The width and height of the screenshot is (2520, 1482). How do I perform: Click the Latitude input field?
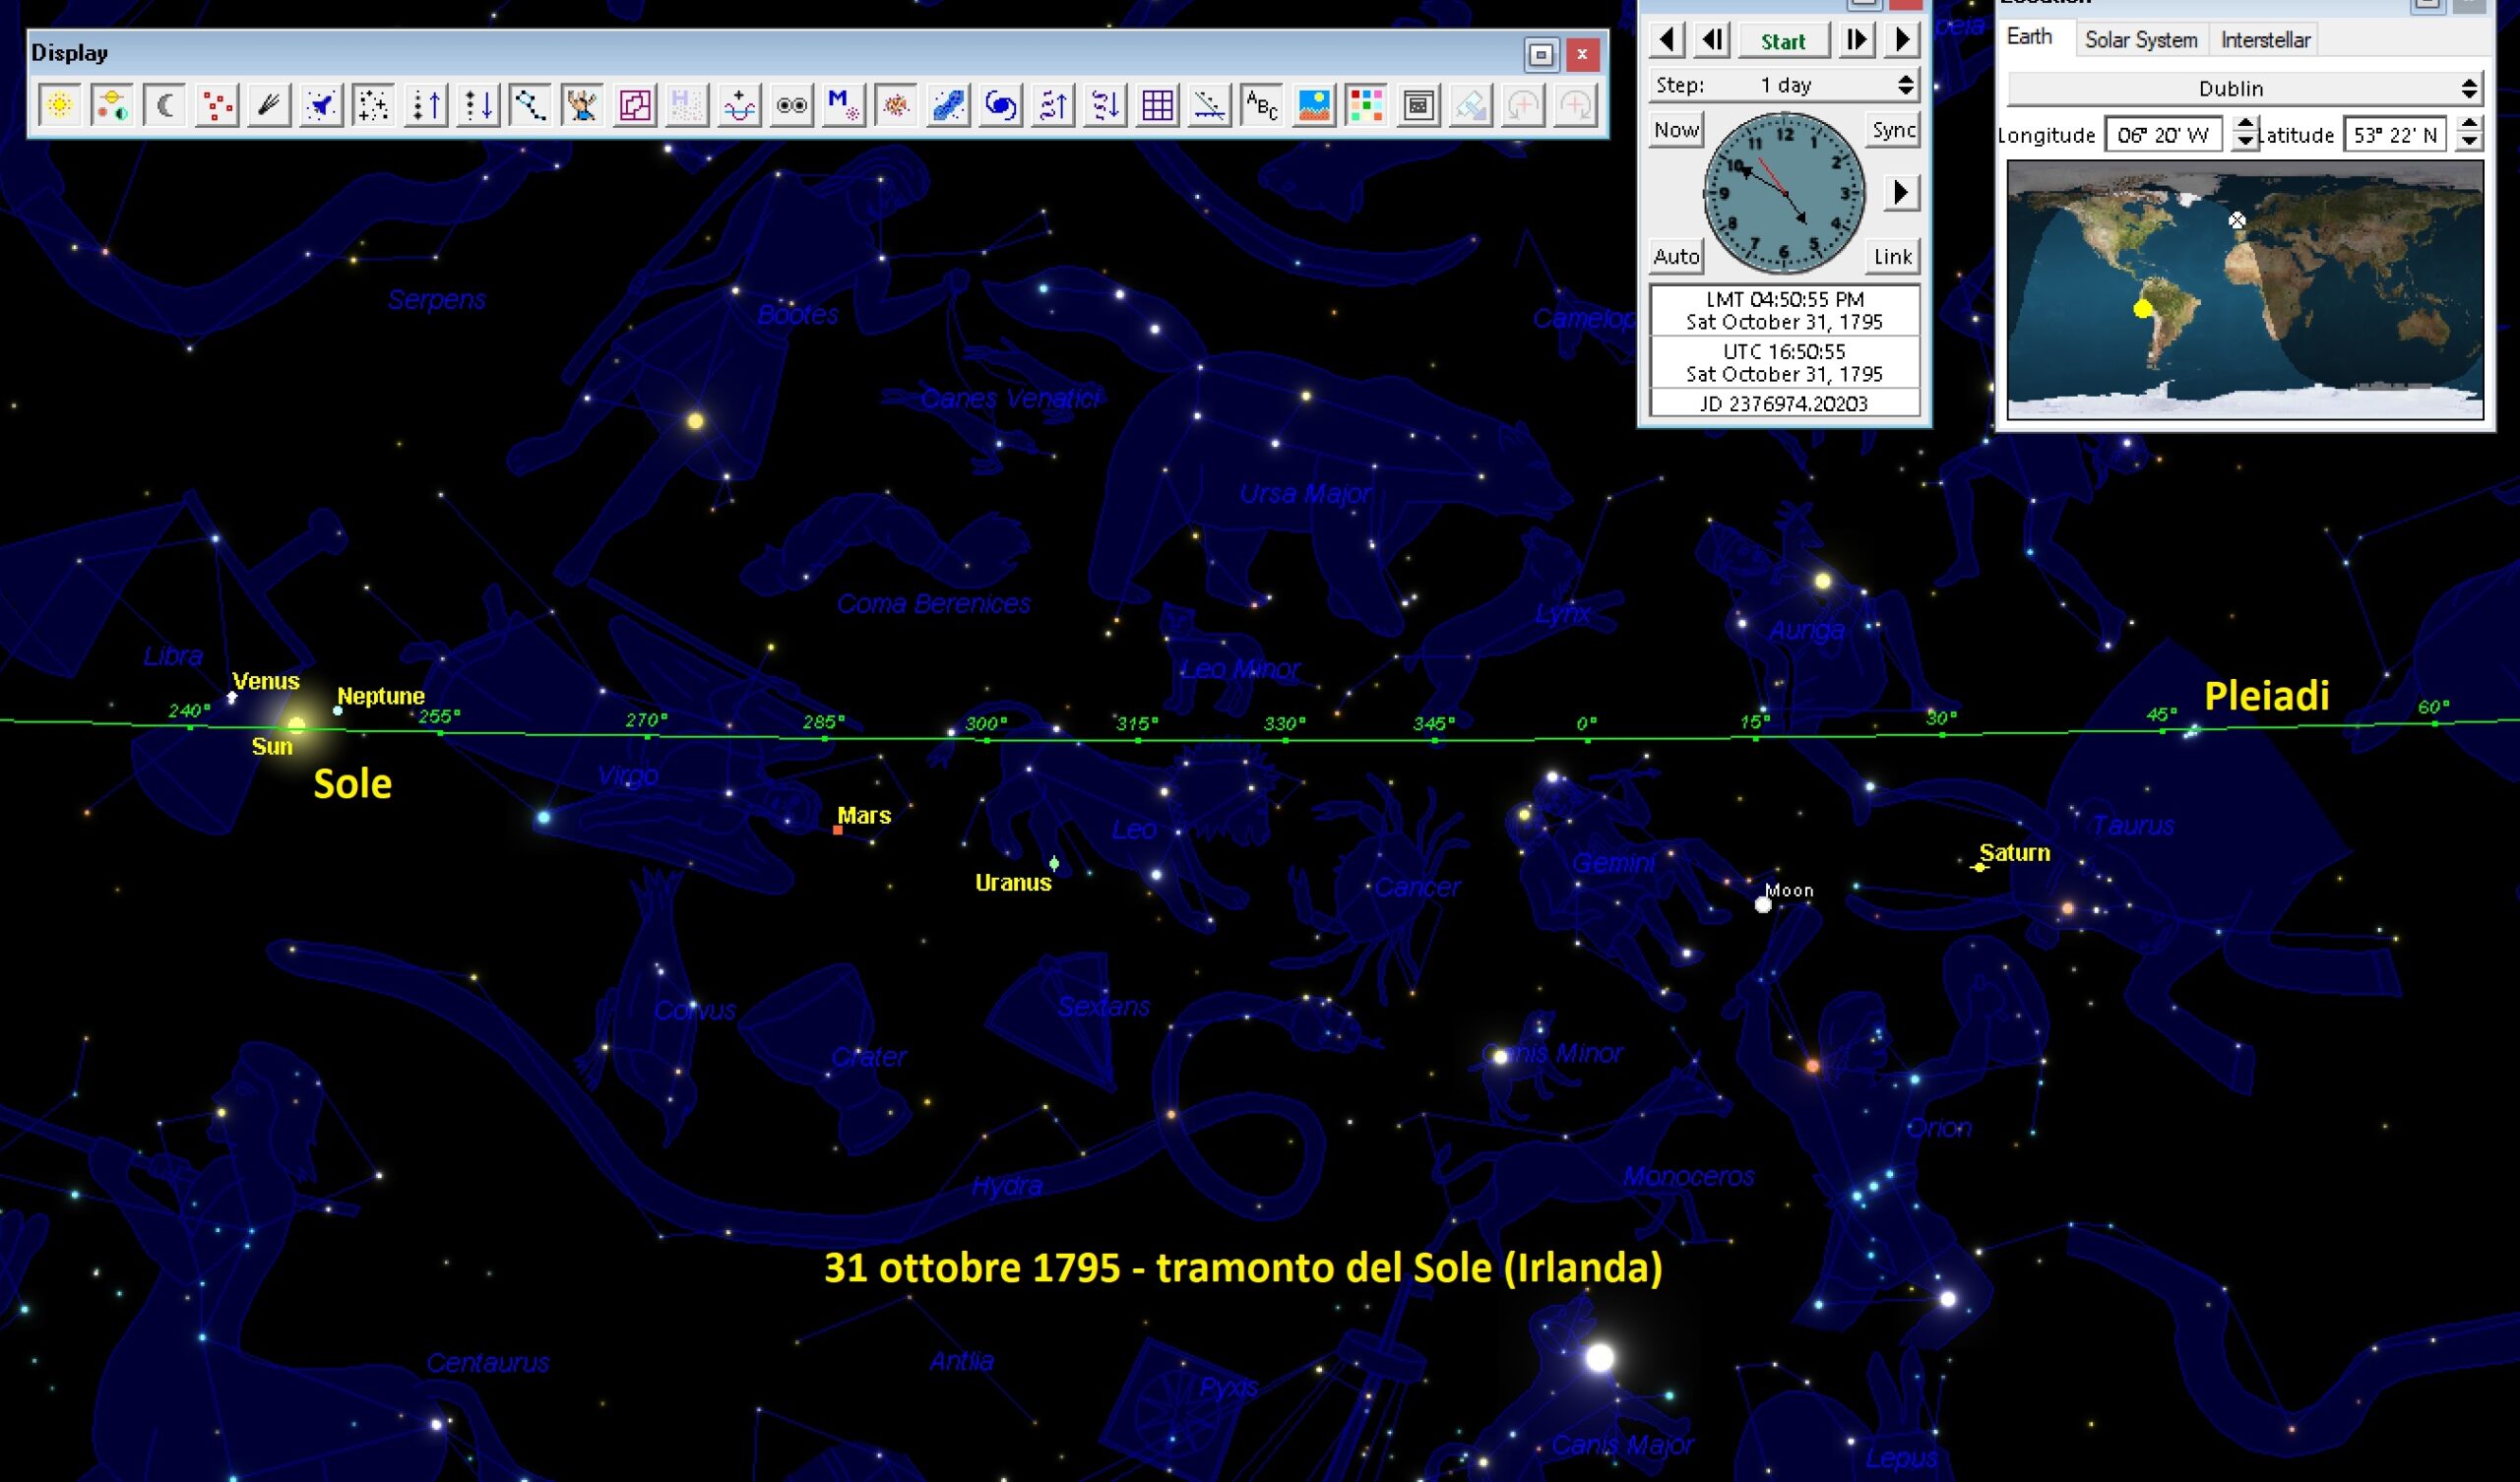click(x=2395, y=135)
